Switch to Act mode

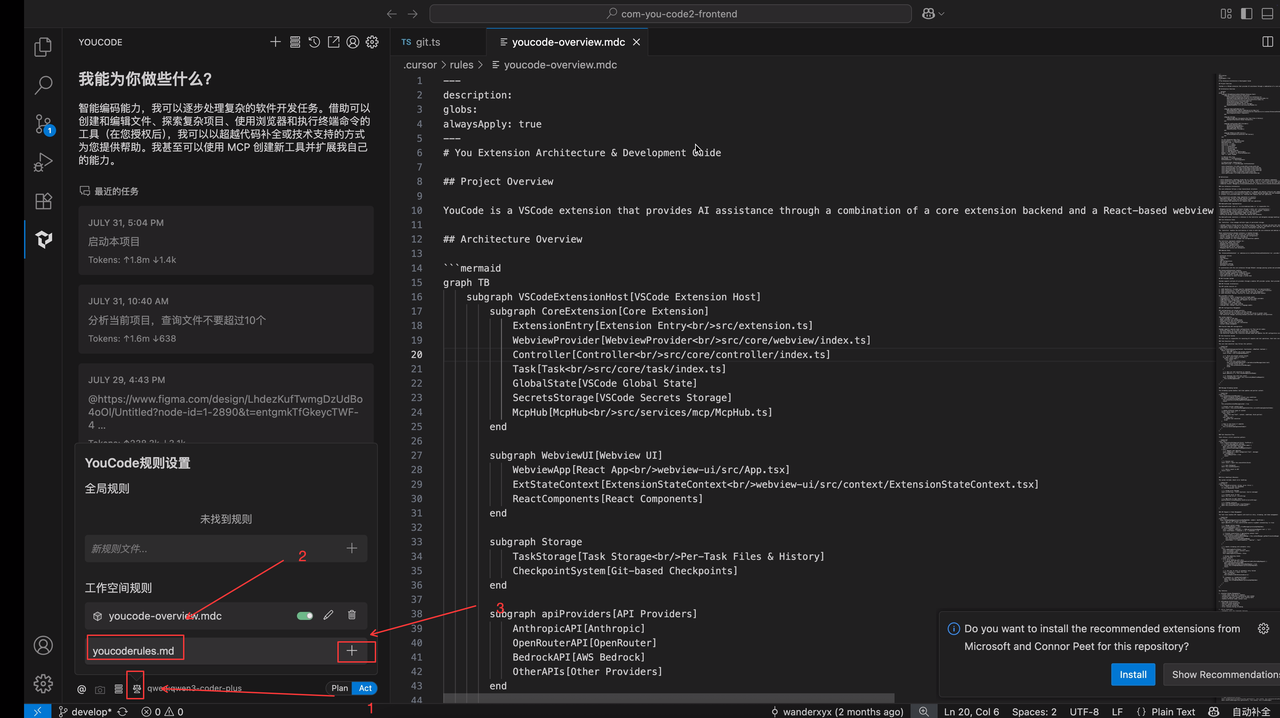tap(365, 688)
